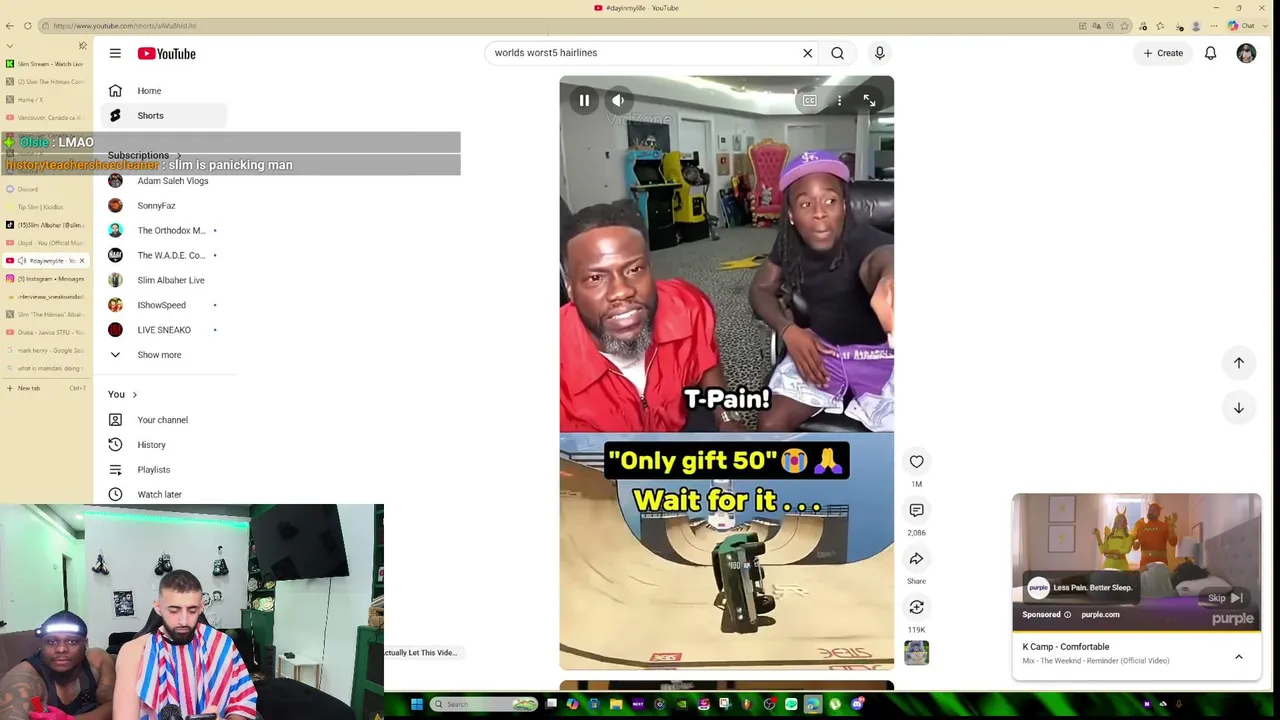The height and width of the screenshot is (720, 1280).
Task: Open Playlists in the sidebar
Action: tap(165, 470)
